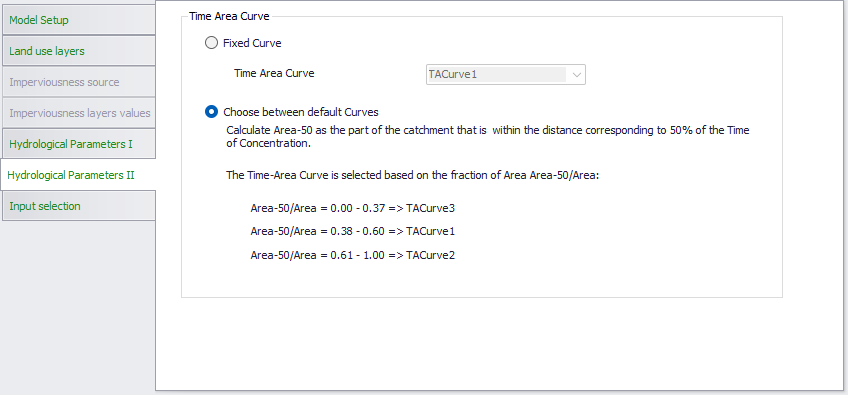
Task: Click the Time Area Curve combo box field
Action: 505,75
